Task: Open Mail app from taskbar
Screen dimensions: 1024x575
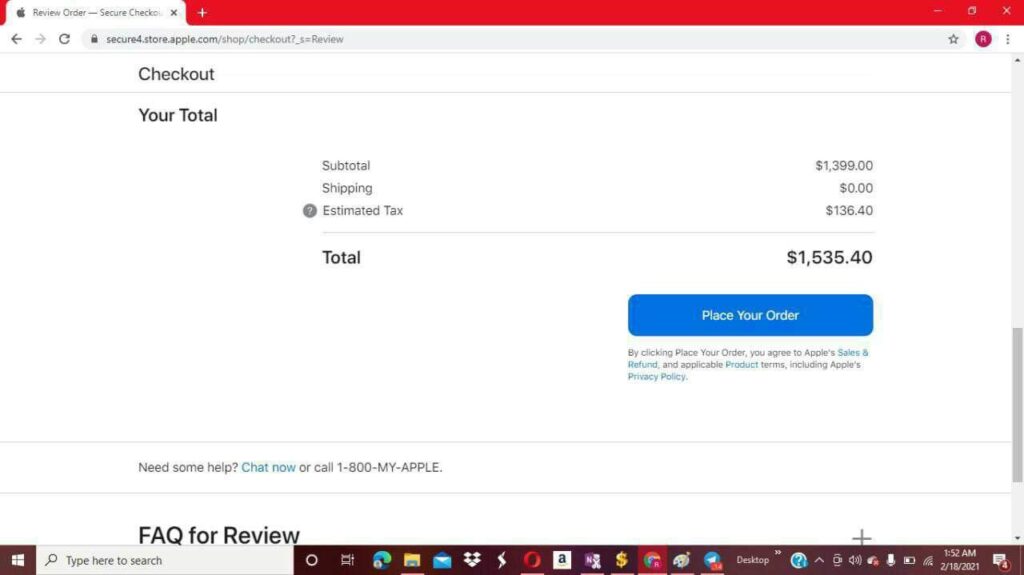Action: (442, 560)
